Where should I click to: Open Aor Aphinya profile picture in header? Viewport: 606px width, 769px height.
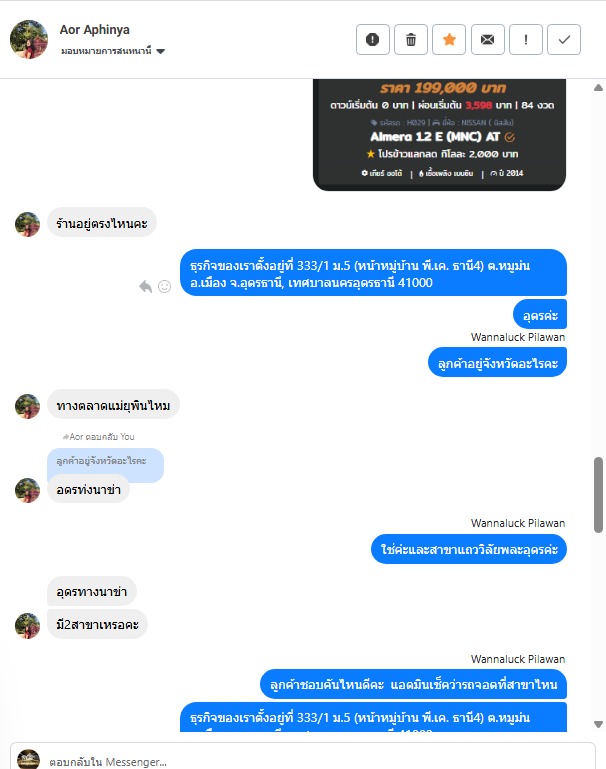pyautogui.click(x=29, y=39)
